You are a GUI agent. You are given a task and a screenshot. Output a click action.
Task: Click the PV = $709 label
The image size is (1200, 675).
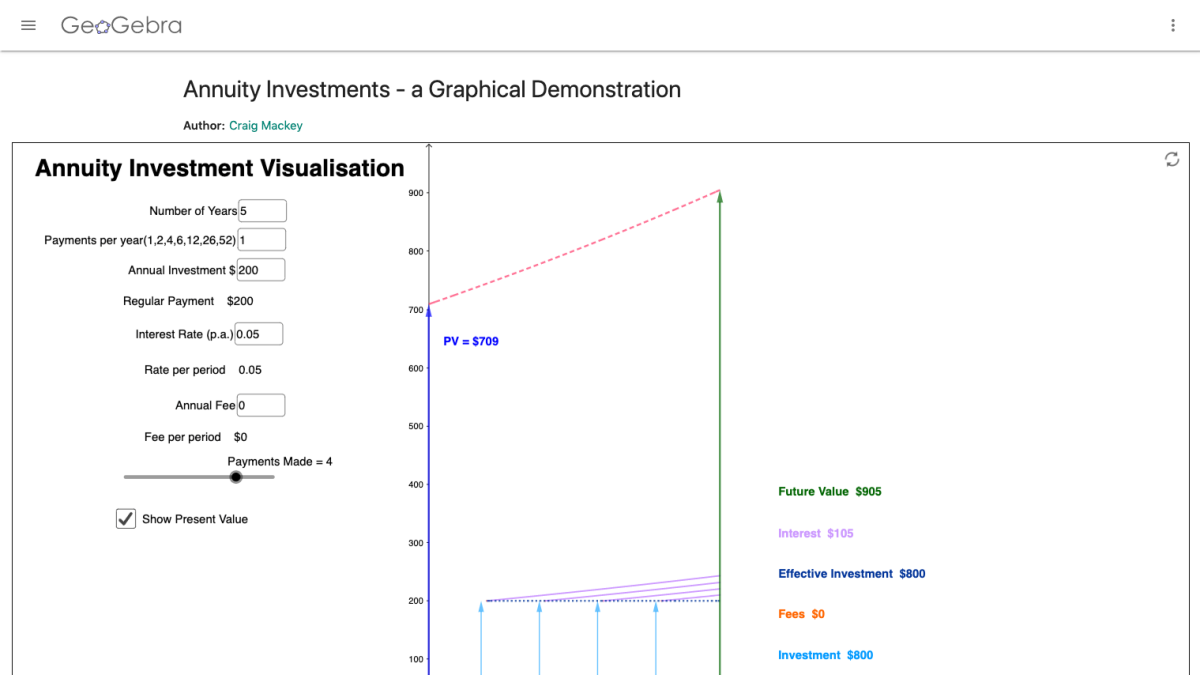pyautogui.click(x=471, y=341)
